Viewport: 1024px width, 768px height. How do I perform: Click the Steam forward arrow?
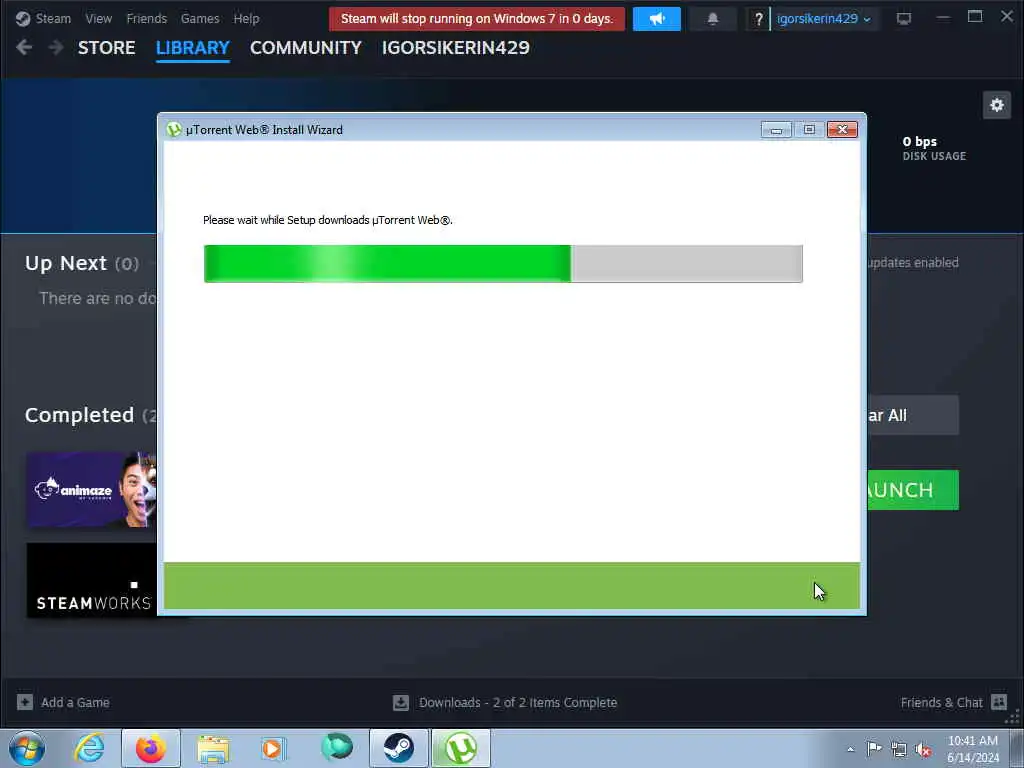(56, 47)
